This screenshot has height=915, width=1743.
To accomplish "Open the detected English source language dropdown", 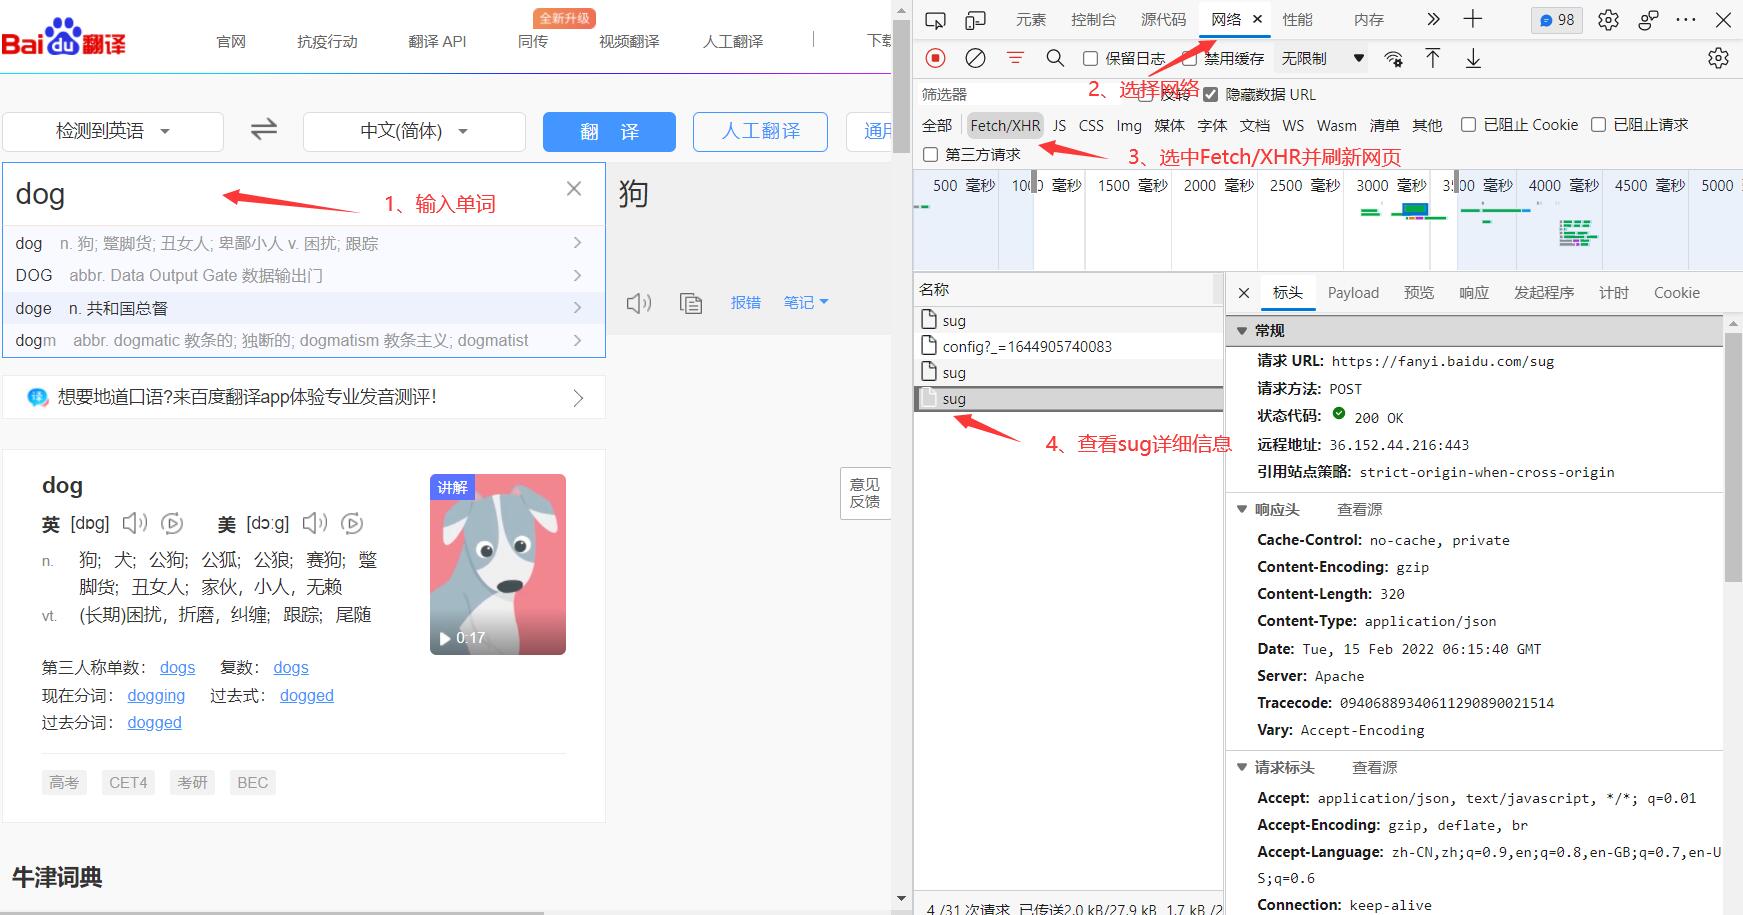I will [x=113, y=131].
